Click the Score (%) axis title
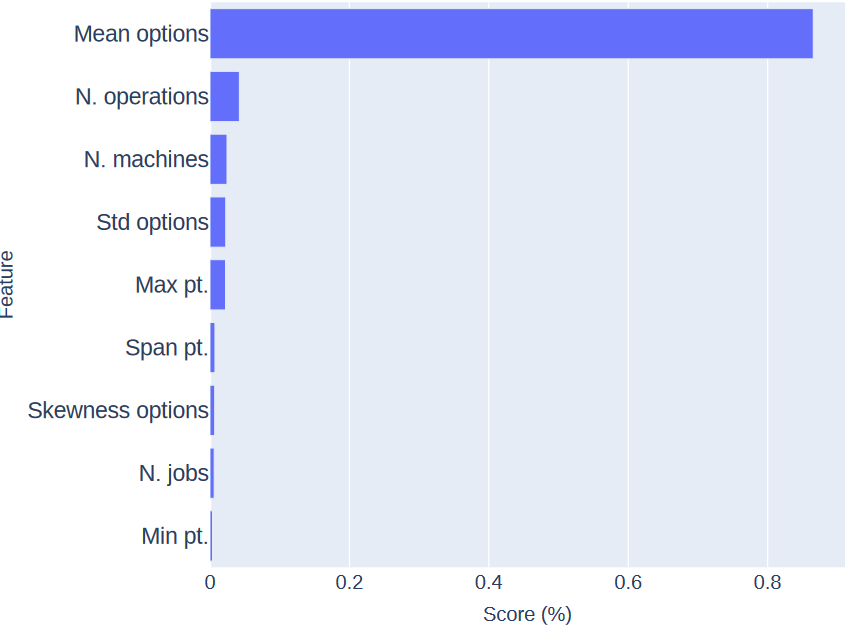Image resolution: width=845 pixels, height=625 pixels. pos(527,614)
